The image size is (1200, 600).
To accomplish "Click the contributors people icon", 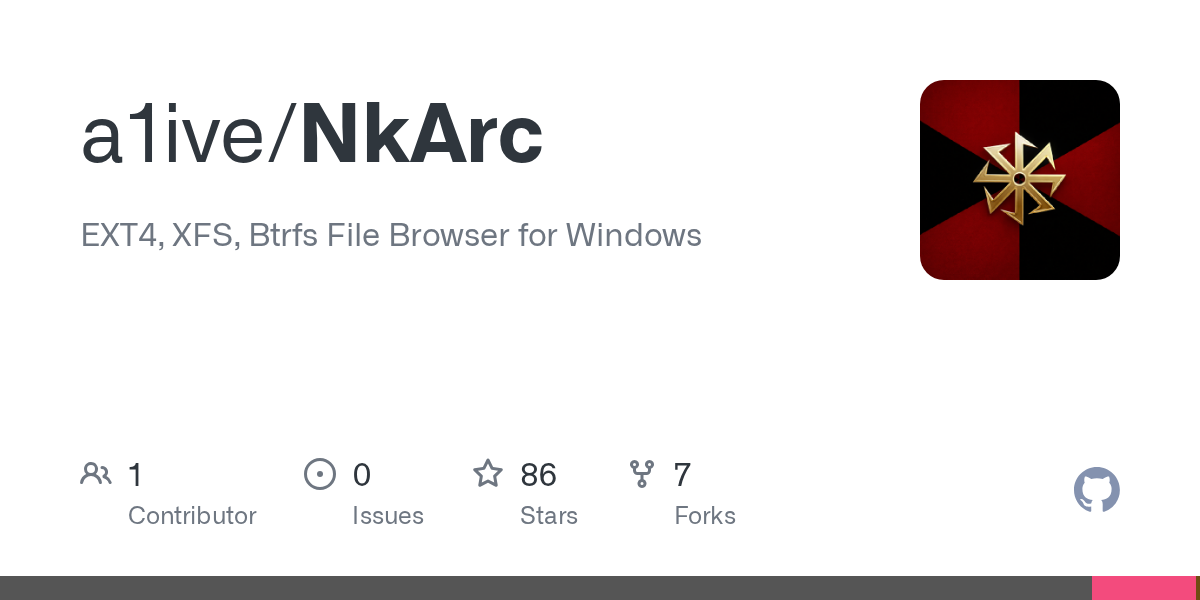I will 96,474.
